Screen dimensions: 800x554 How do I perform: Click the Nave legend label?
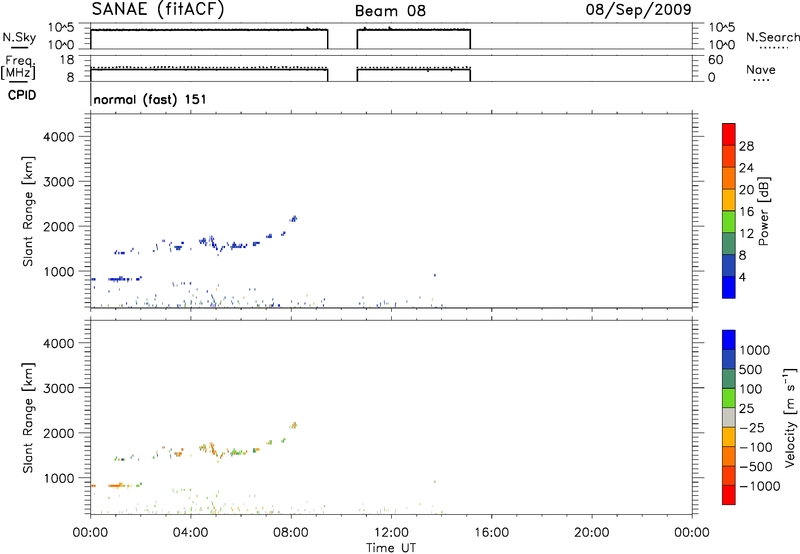click(x=761, y=69)
